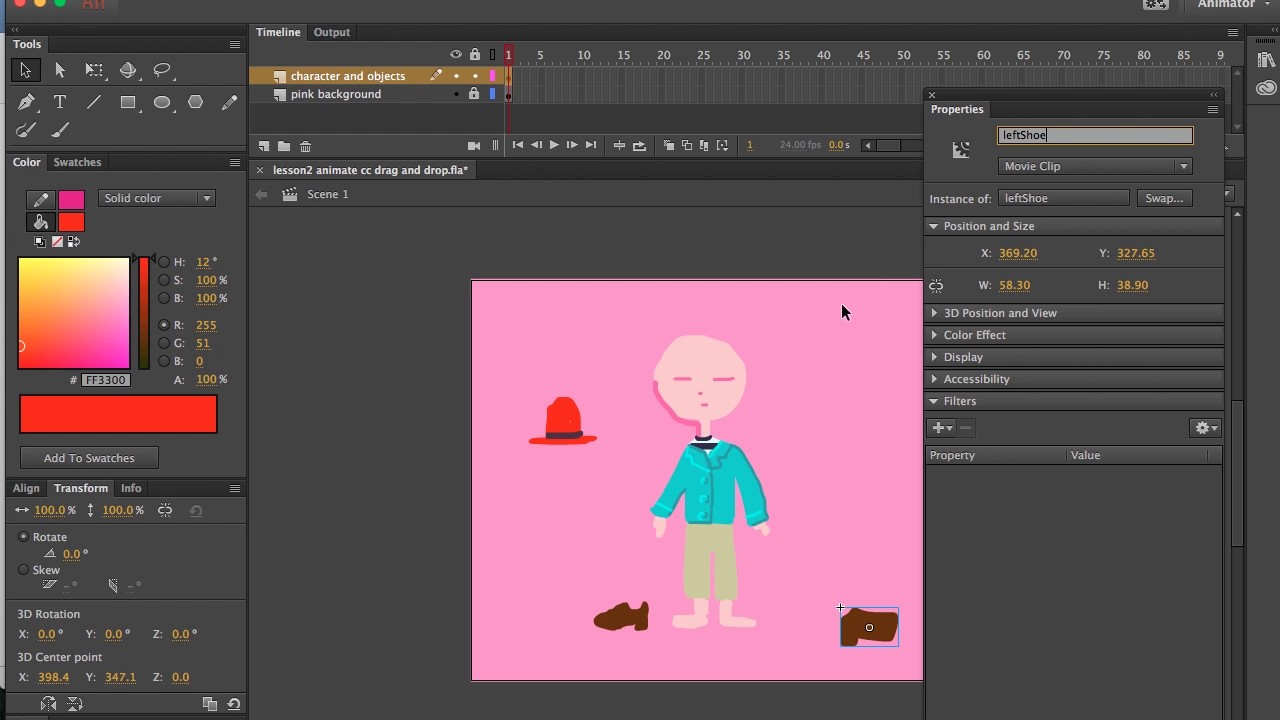Swap stroke and fill colors

click(x=74, y=242)
